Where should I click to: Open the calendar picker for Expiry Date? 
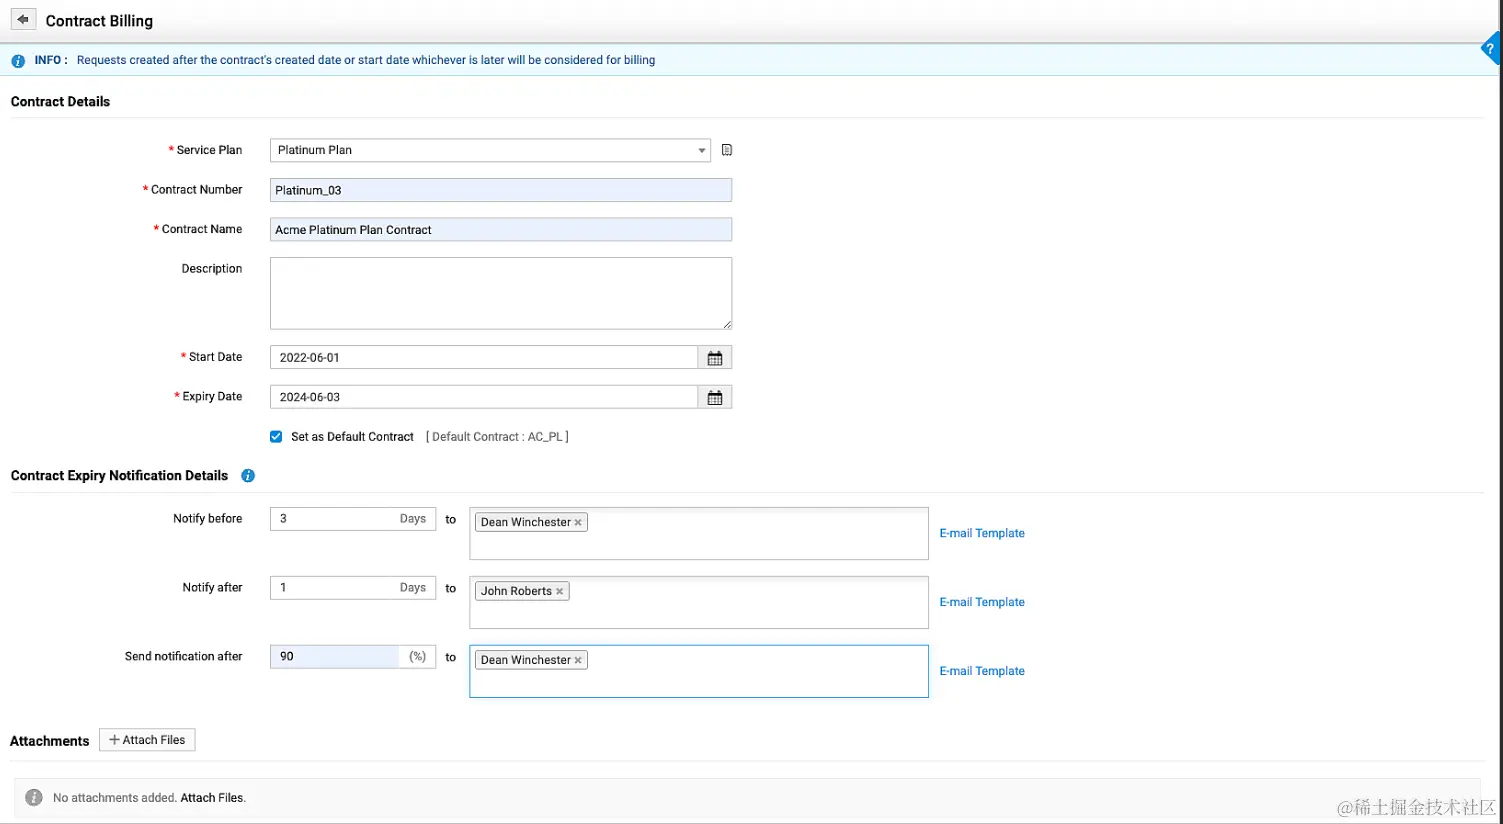pos(715,396)
